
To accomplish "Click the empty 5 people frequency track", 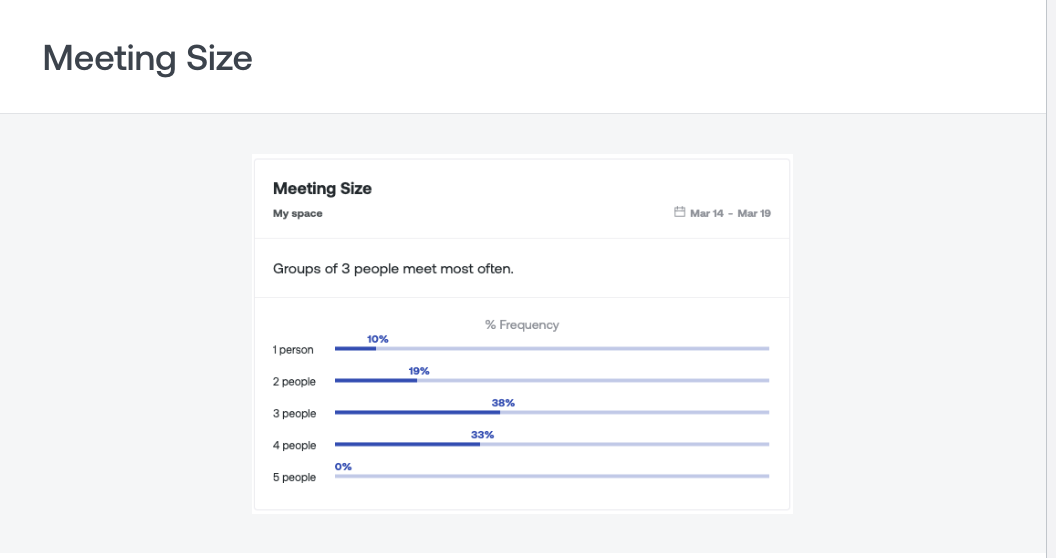I will click(x=552, y=476).
